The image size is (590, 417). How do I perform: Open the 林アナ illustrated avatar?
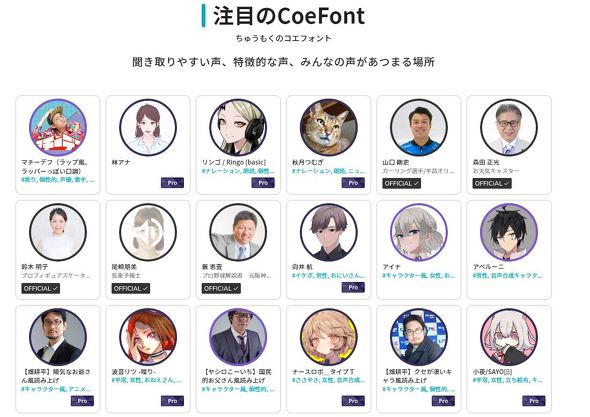[x=148, y=127]
